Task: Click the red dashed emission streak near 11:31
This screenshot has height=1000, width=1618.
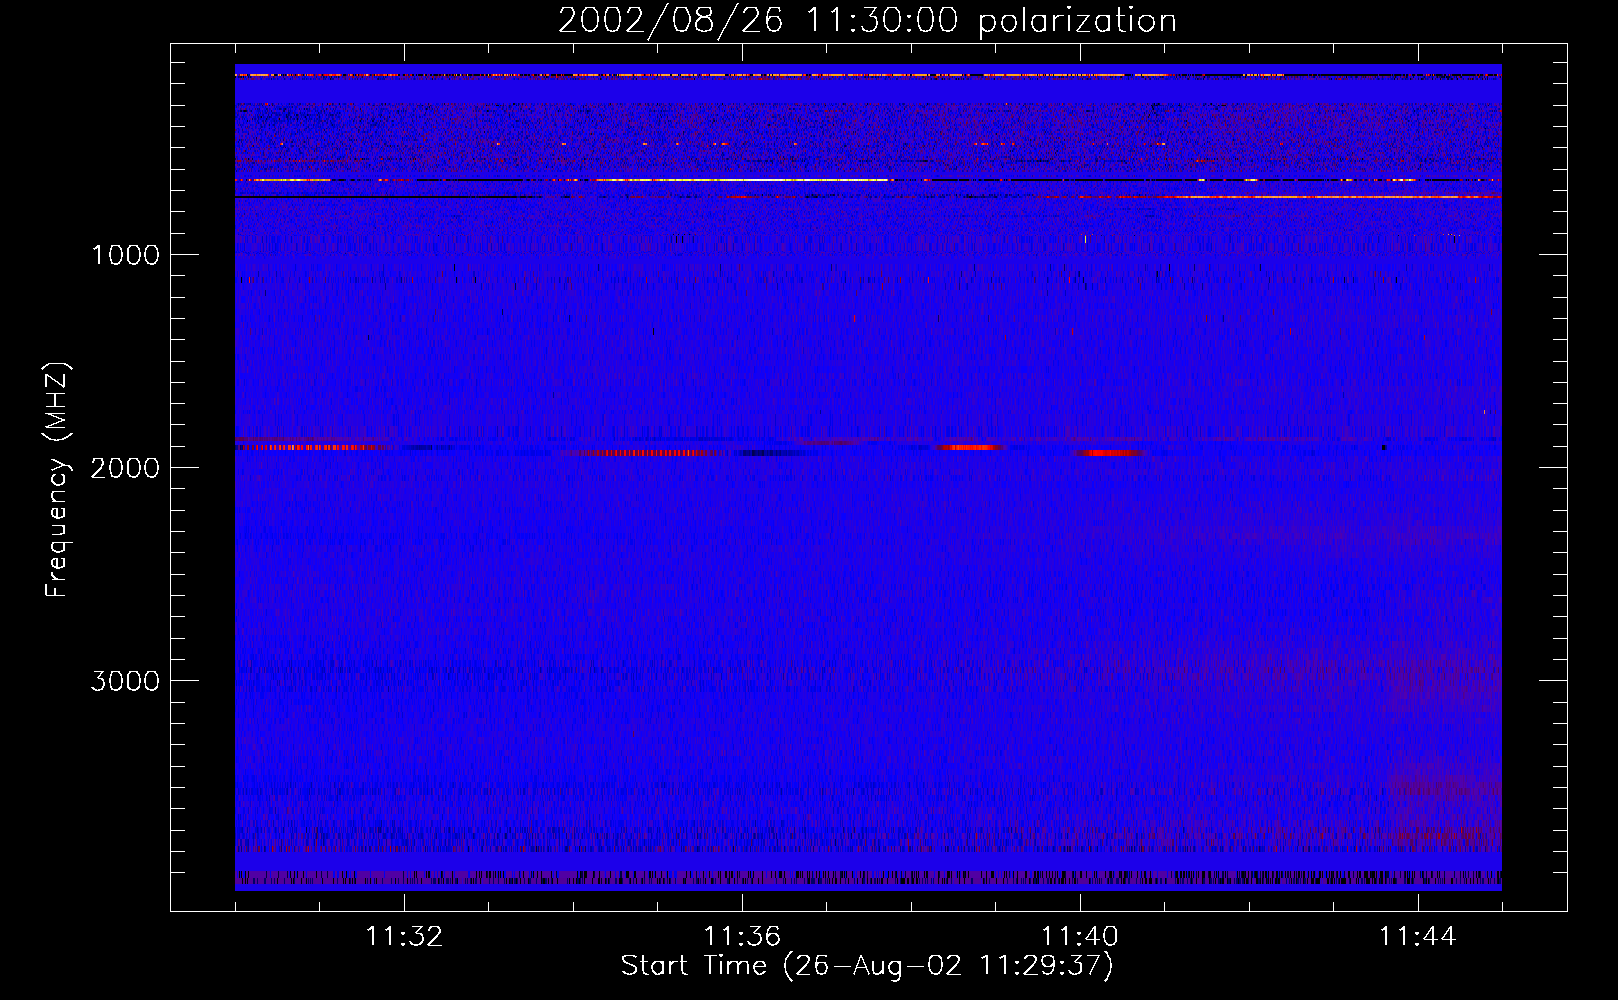Action: (312, 447)
